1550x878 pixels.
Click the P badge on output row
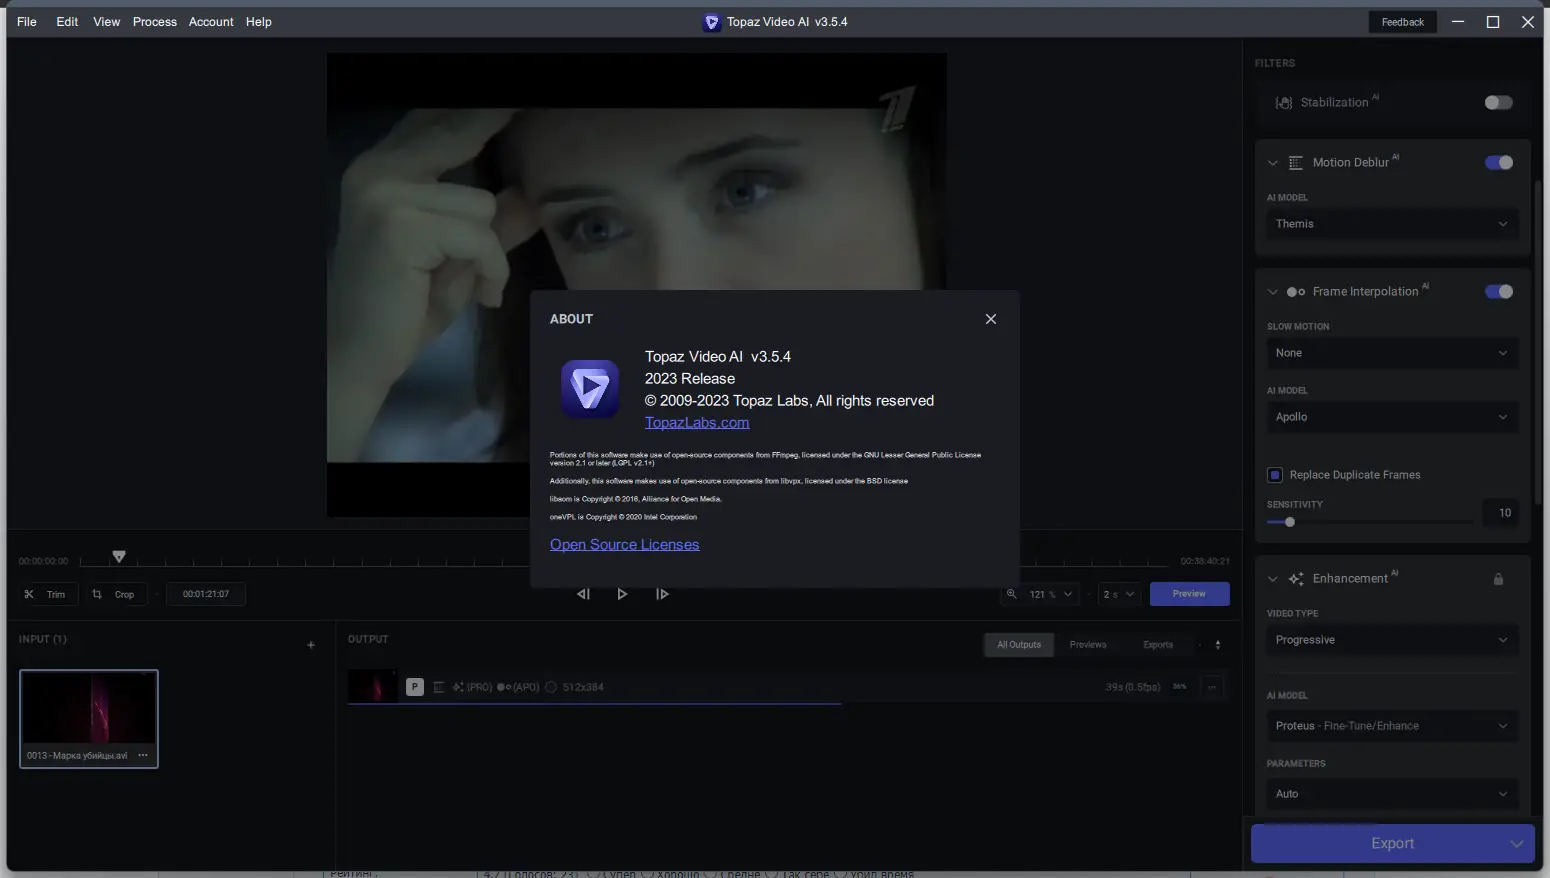pos(415,687)
